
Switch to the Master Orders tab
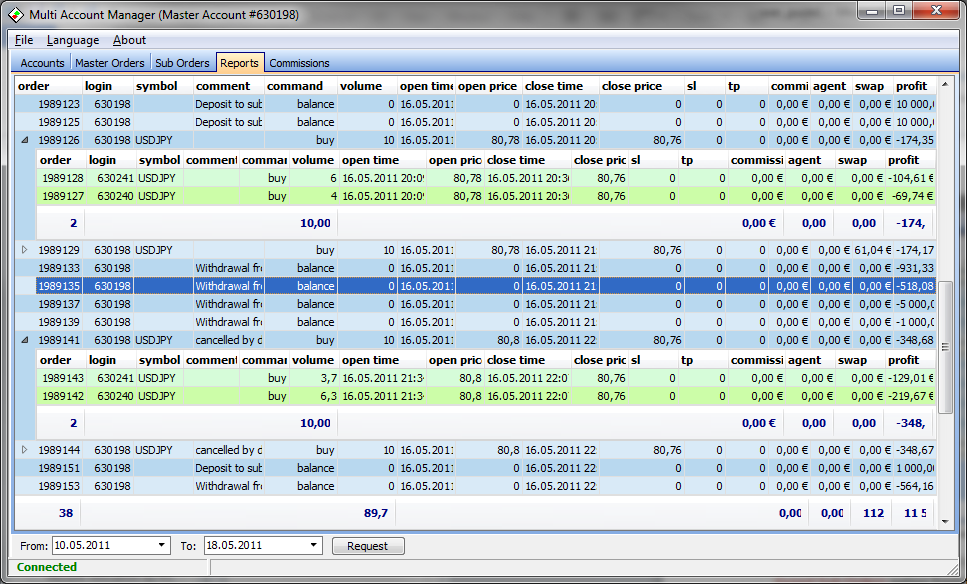pyautogui.click(x=110, y=62)
